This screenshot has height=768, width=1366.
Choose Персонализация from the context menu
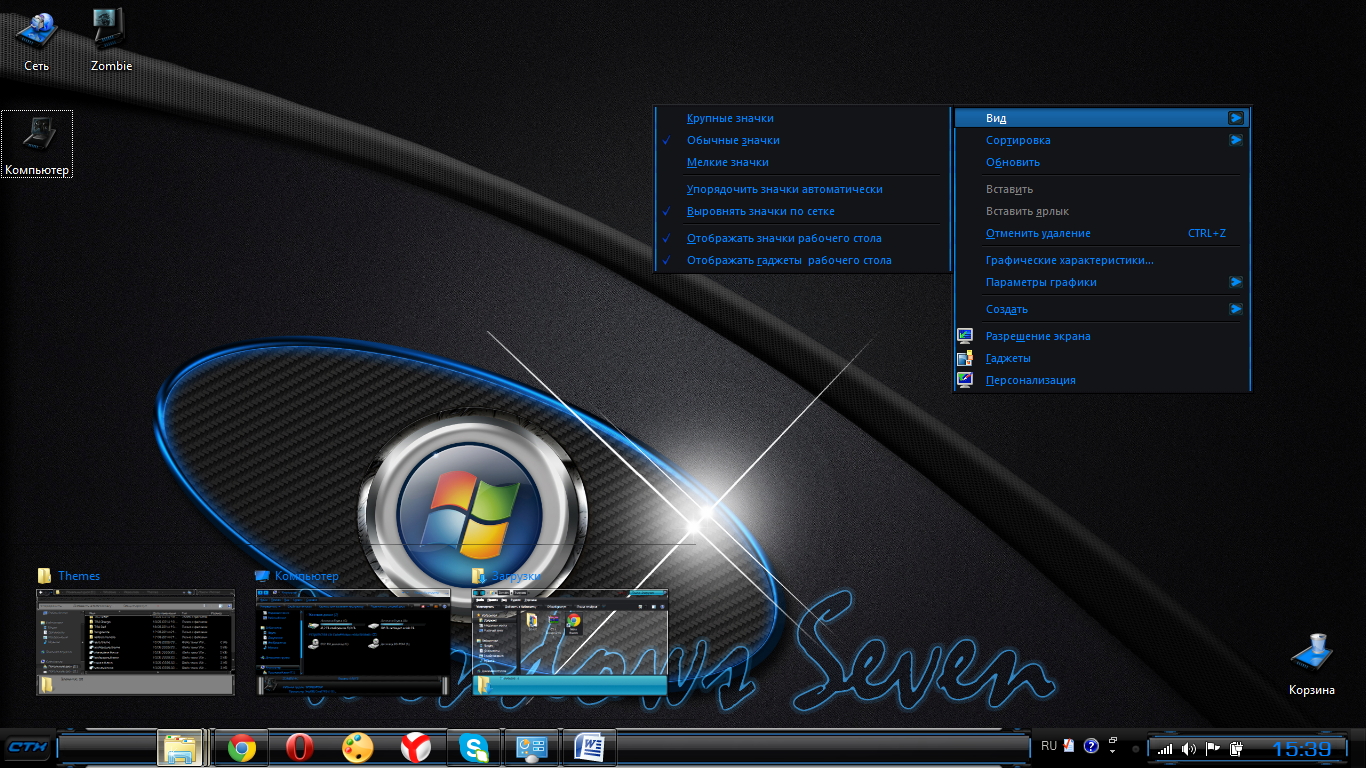click(1030, 381)
